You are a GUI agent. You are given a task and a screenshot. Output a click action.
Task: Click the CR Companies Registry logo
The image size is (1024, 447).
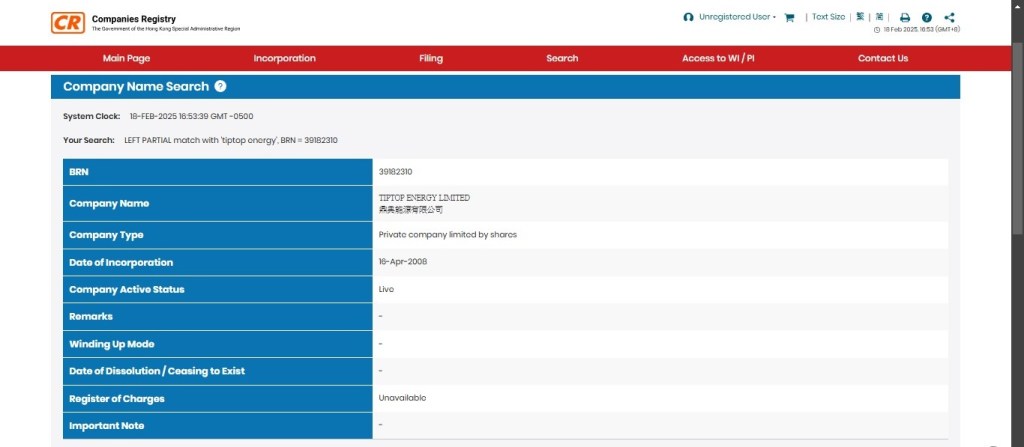[x=67, y=23]
